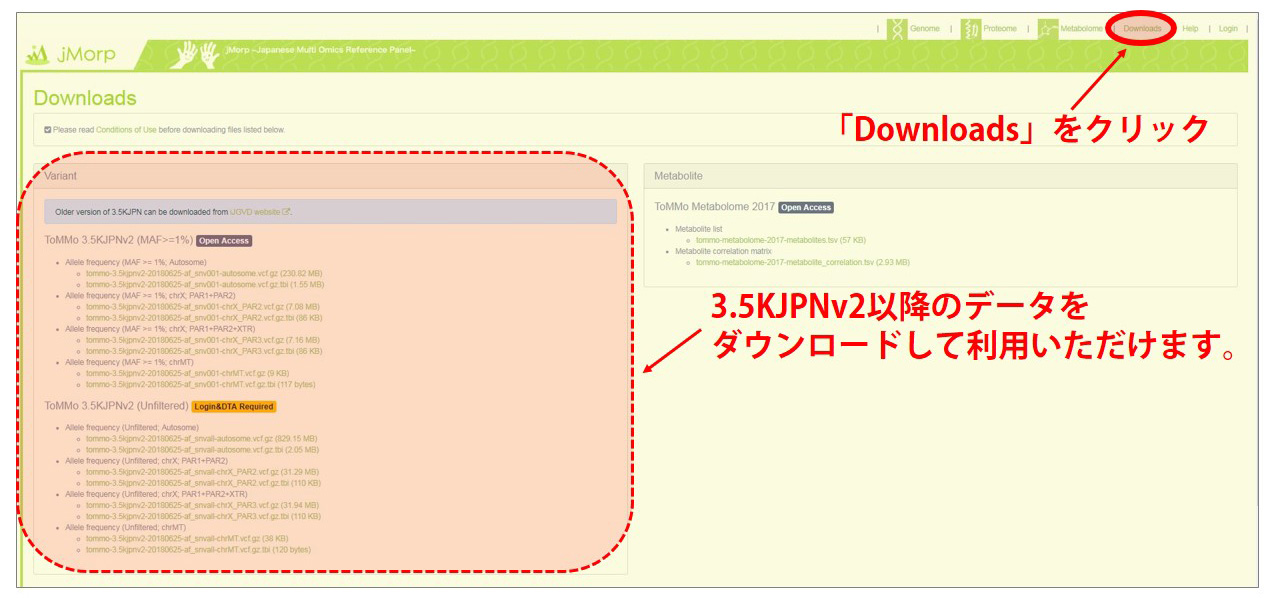The height and width of the screenshot is (598, 1280).
Task: Open the Conditions of Use link
Action: pos(126,130)
